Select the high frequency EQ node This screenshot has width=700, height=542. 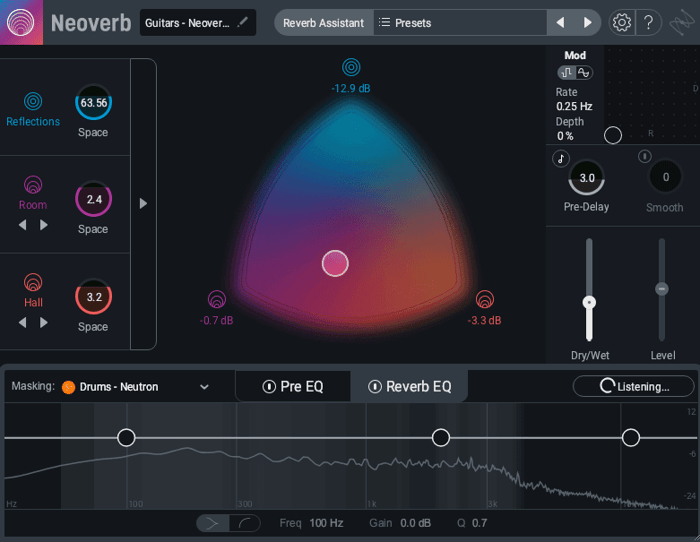pyautogui.click(x=631, y=438)
